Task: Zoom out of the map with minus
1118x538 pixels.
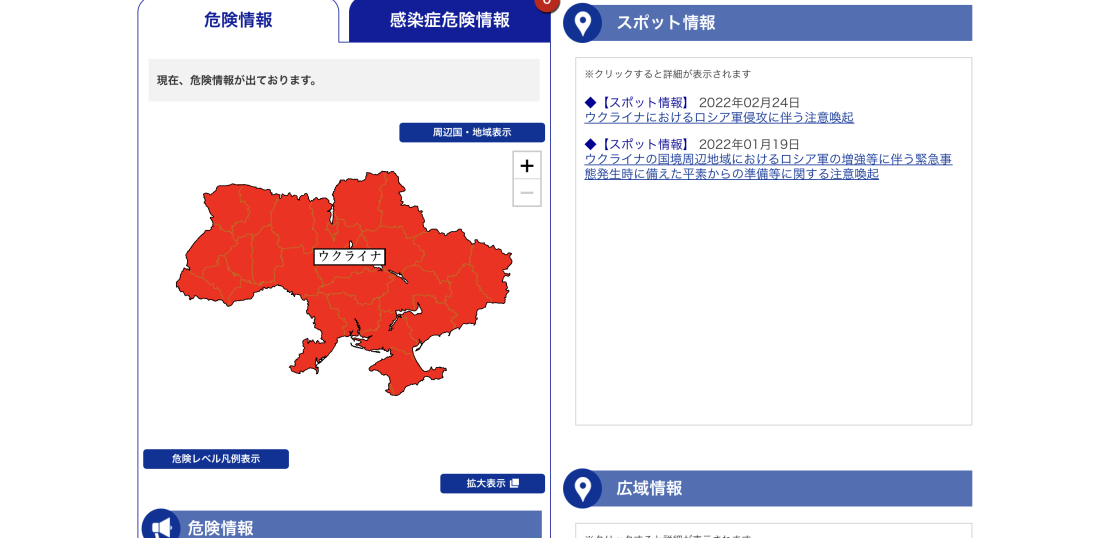Action: pos(526,192)
